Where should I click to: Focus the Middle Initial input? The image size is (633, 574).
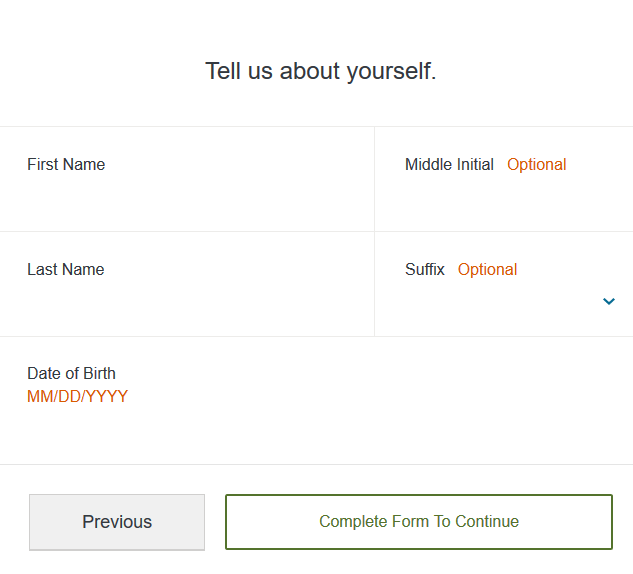coord(504,179)
